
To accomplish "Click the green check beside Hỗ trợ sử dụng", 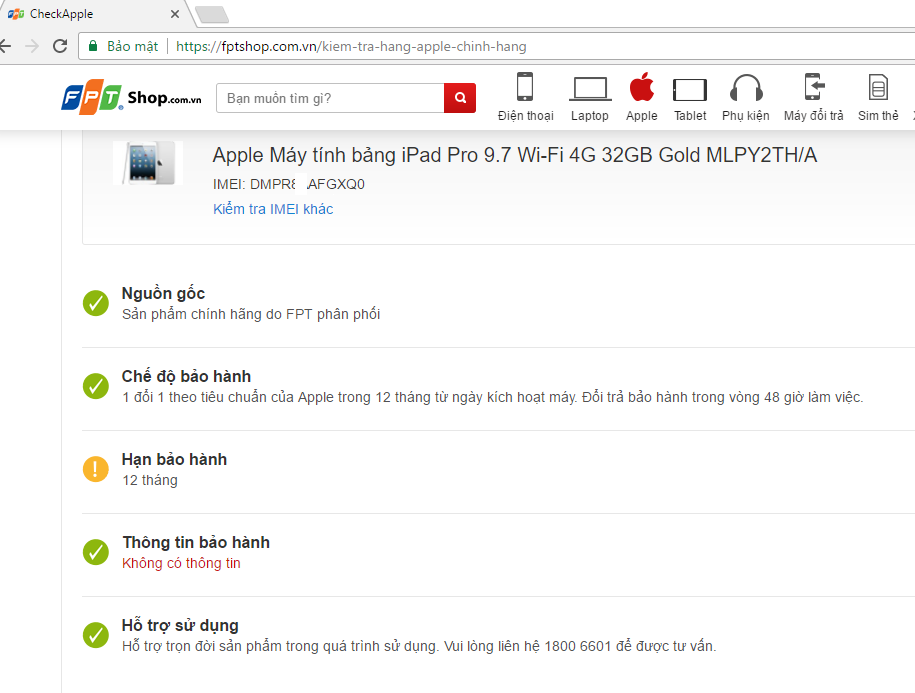I will coord(96,635).
